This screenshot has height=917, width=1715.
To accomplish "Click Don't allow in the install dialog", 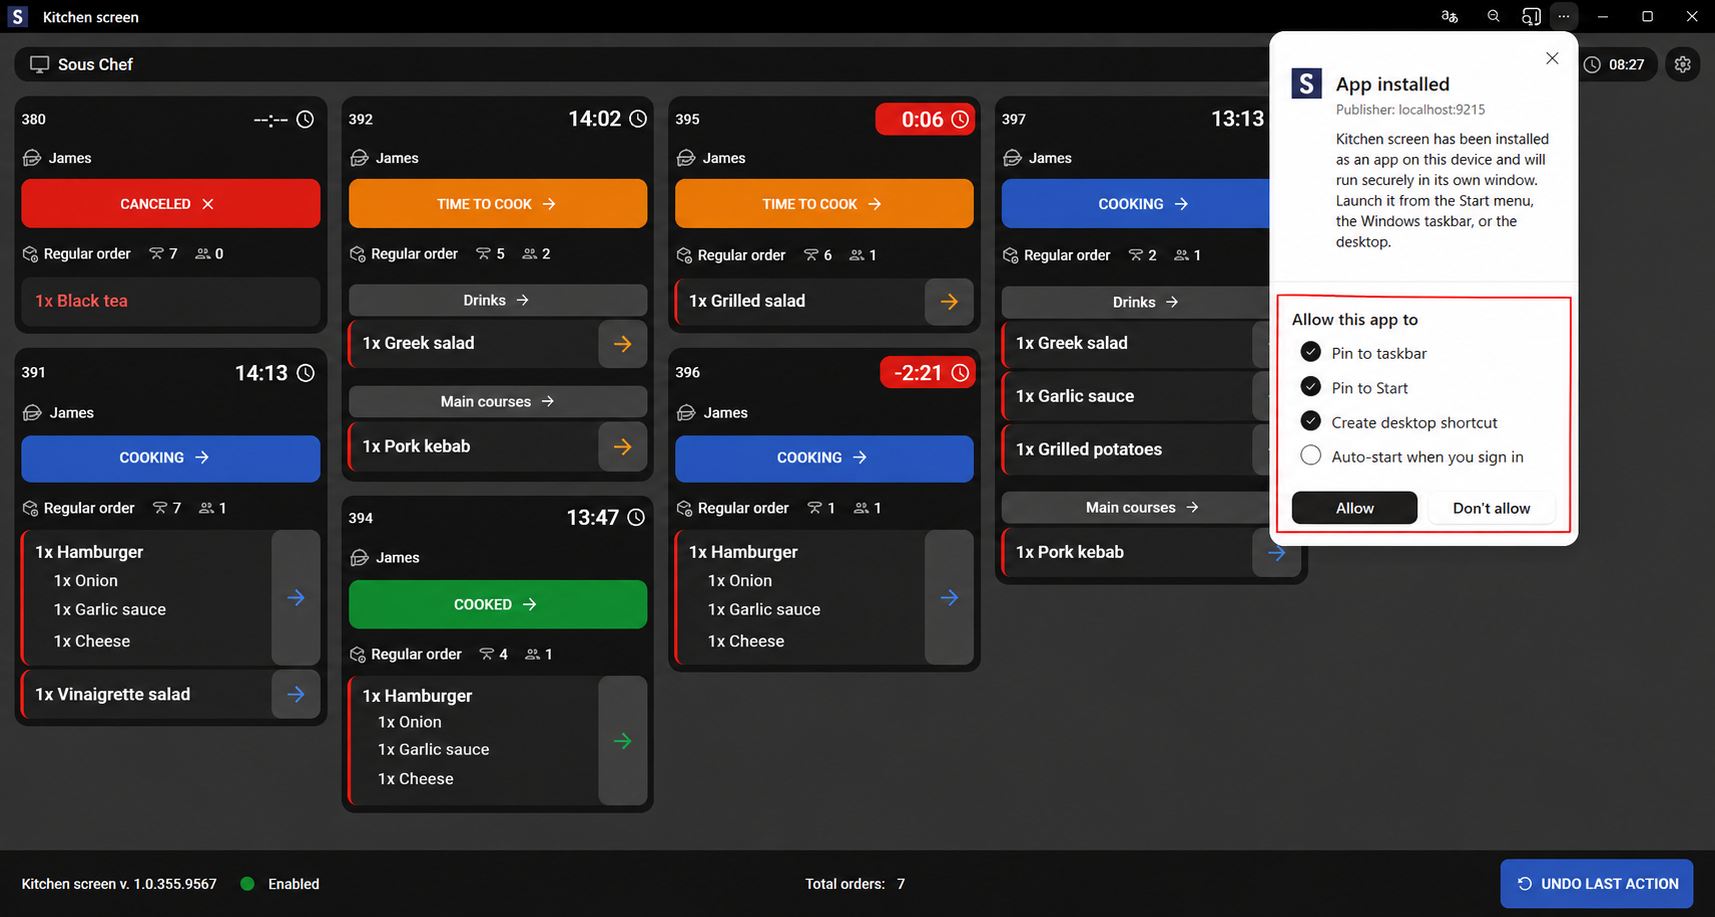I will (1491, 508).
